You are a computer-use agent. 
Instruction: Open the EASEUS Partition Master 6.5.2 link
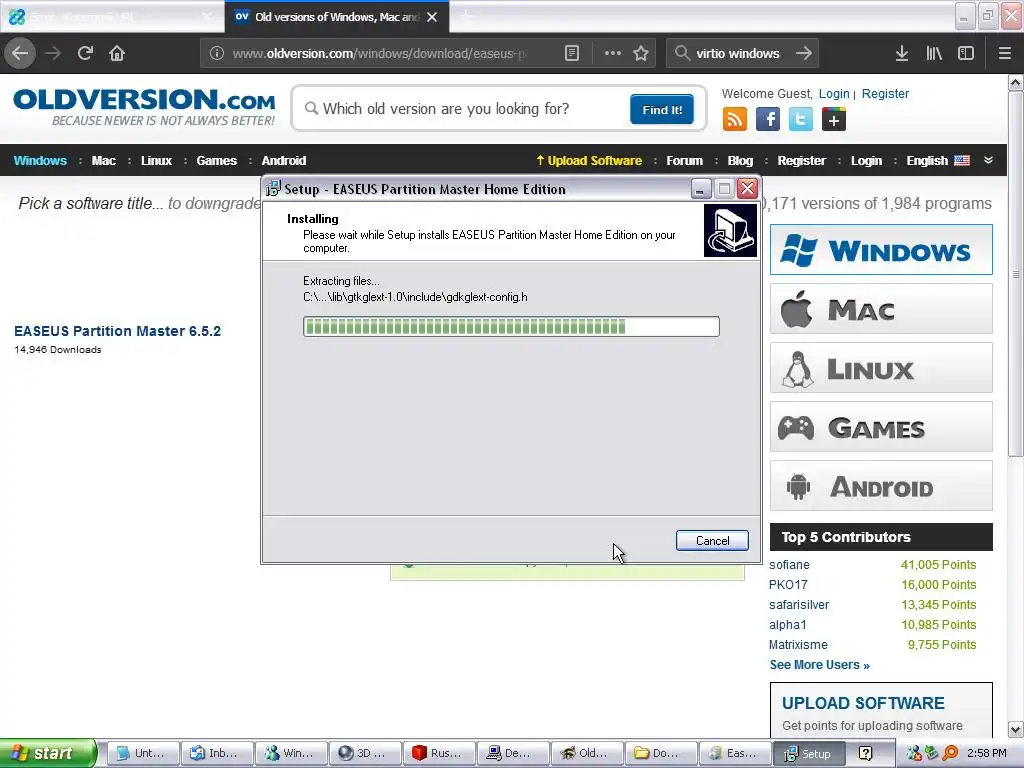coord(118,331)
